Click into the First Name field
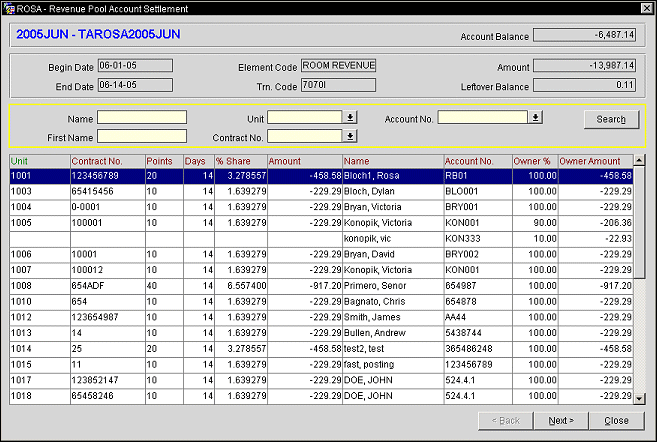The width and height of the screenshot is (657, 442). click(142, 136)
